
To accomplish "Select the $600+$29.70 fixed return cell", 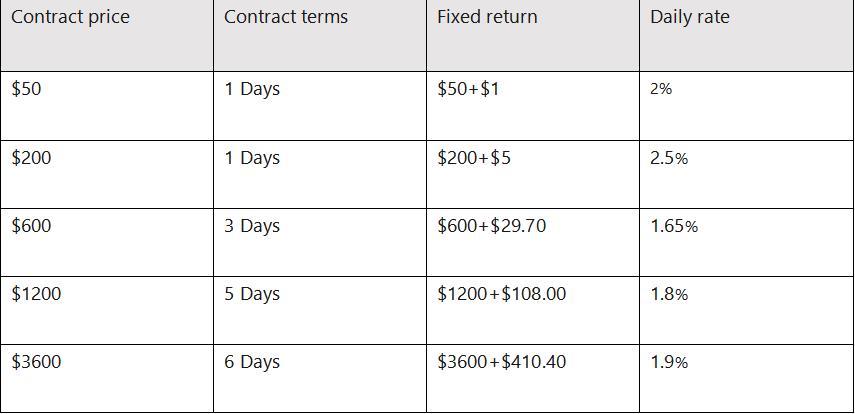I will click(492, 226).
